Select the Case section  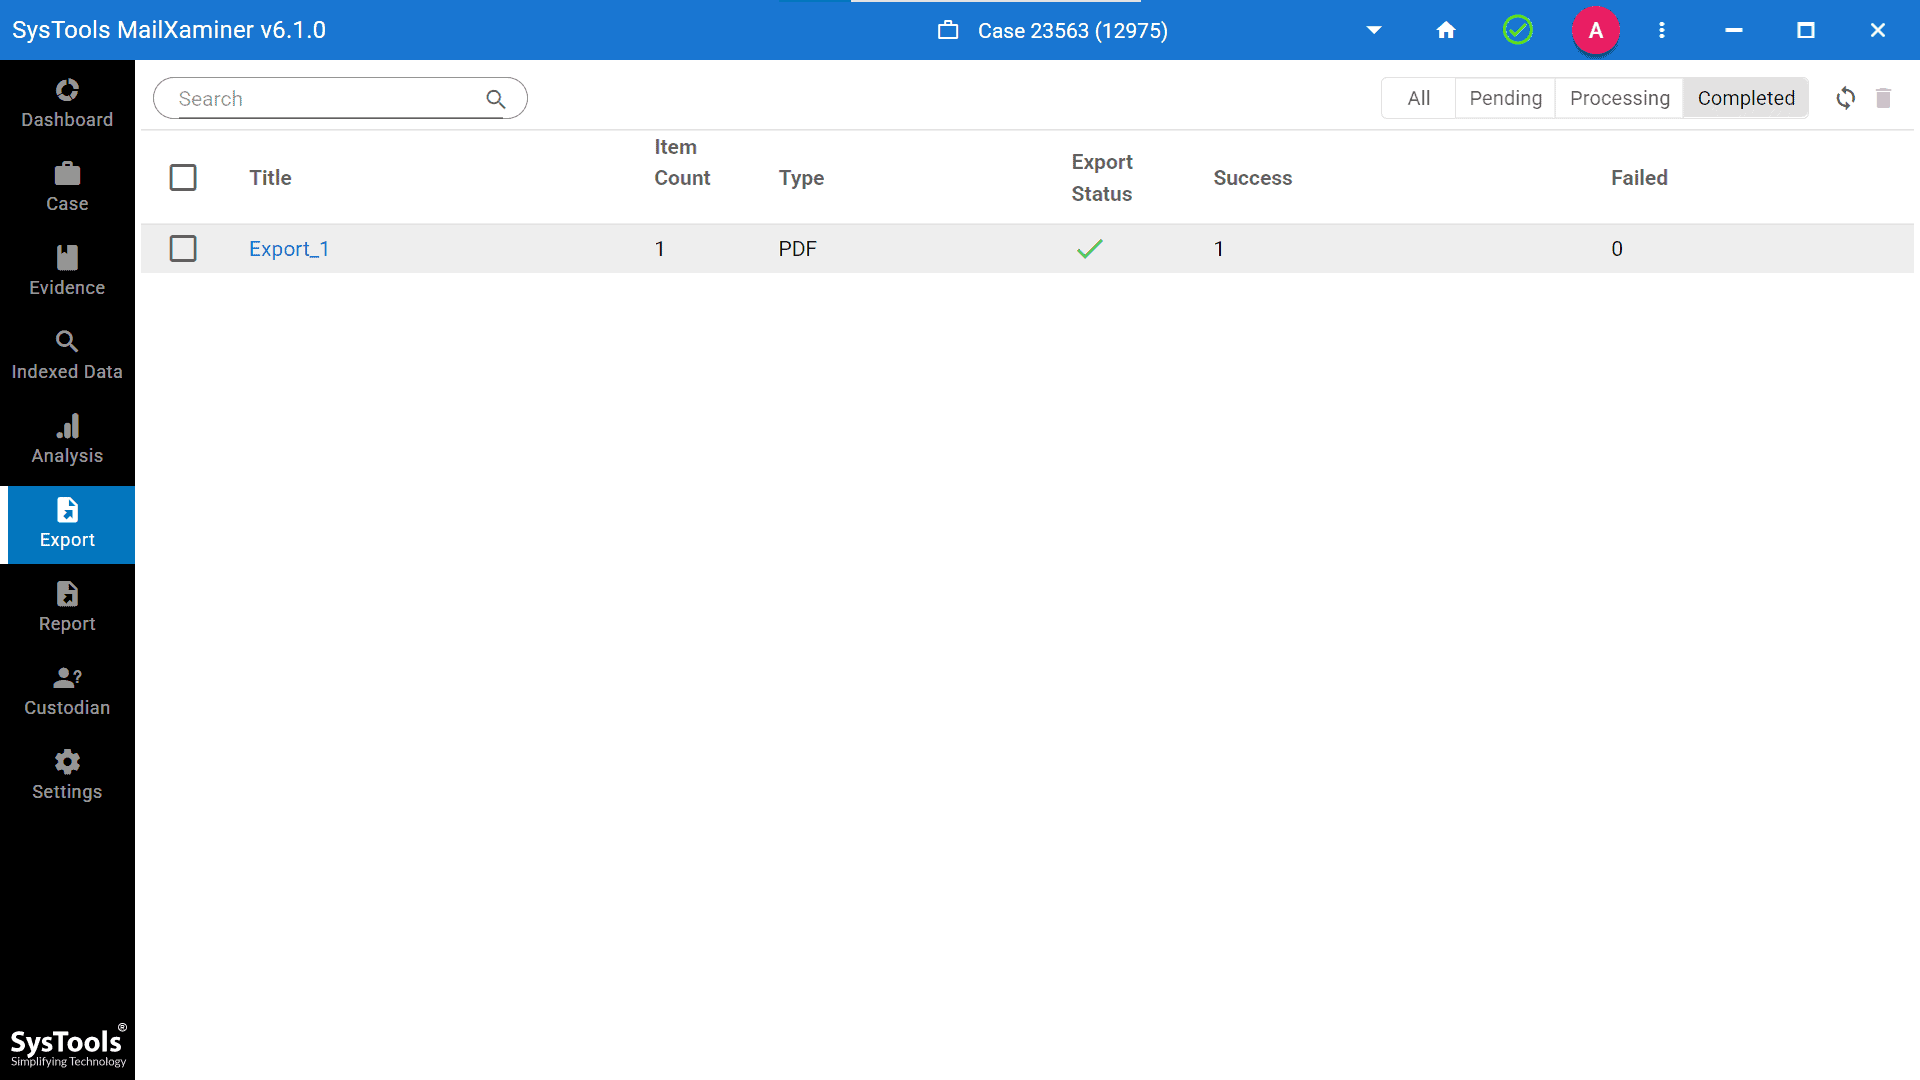pyautogui.click(x=66, y=186)
